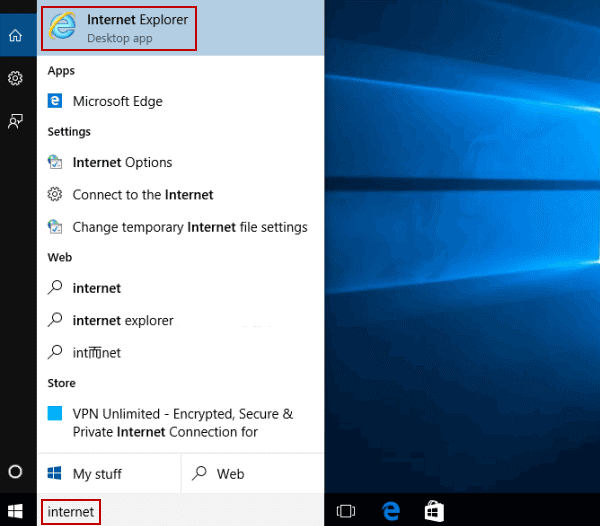Open the Windows Start button
This screenshot has height=526, width=600.
click(x=15, y=511)
